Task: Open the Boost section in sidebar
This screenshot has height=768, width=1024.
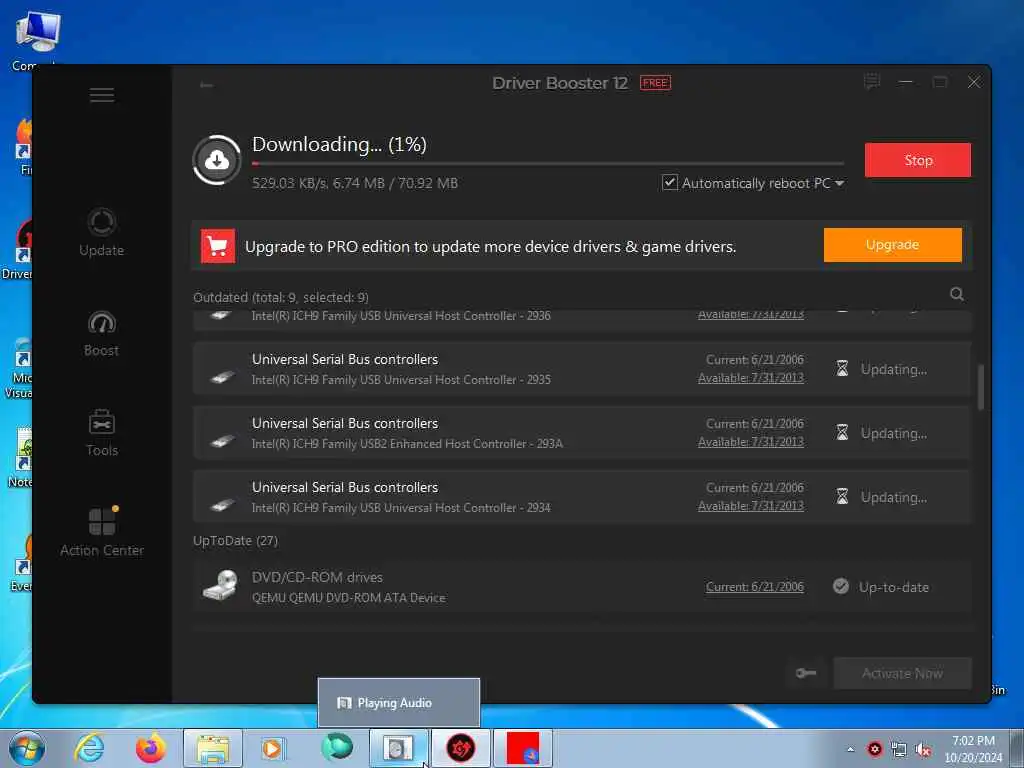Action: tap(101, 334)
